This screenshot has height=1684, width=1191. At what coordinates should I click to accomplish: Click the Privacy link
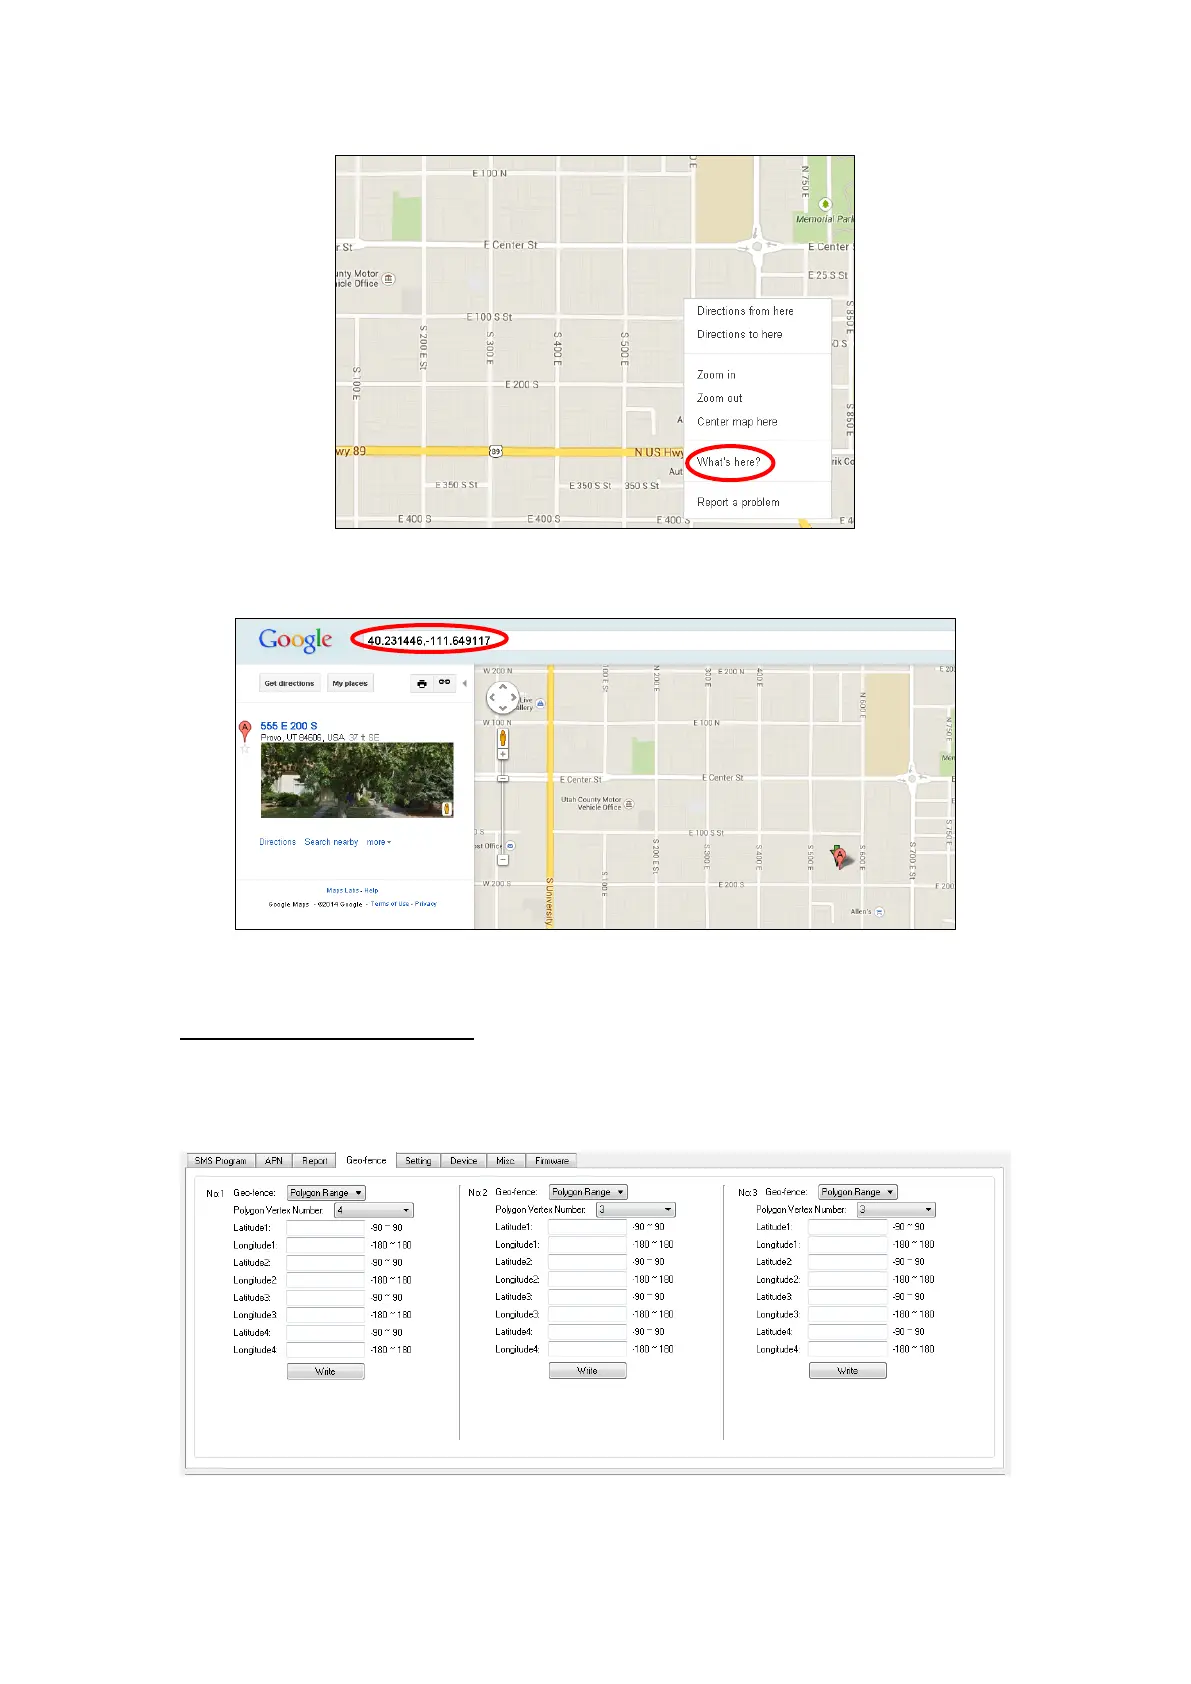(x=426, y=904)
